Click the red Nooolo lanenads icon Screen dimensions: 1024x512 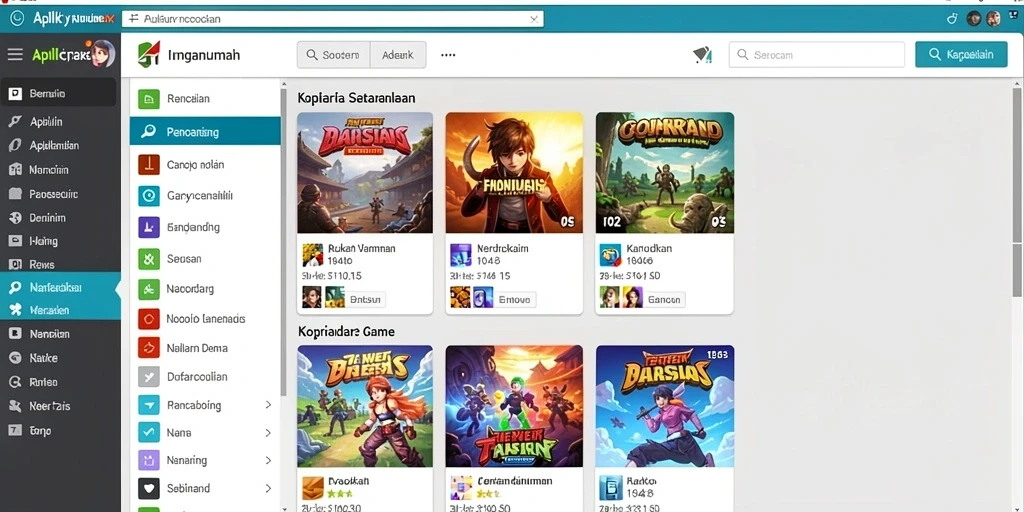coord(149,319)
